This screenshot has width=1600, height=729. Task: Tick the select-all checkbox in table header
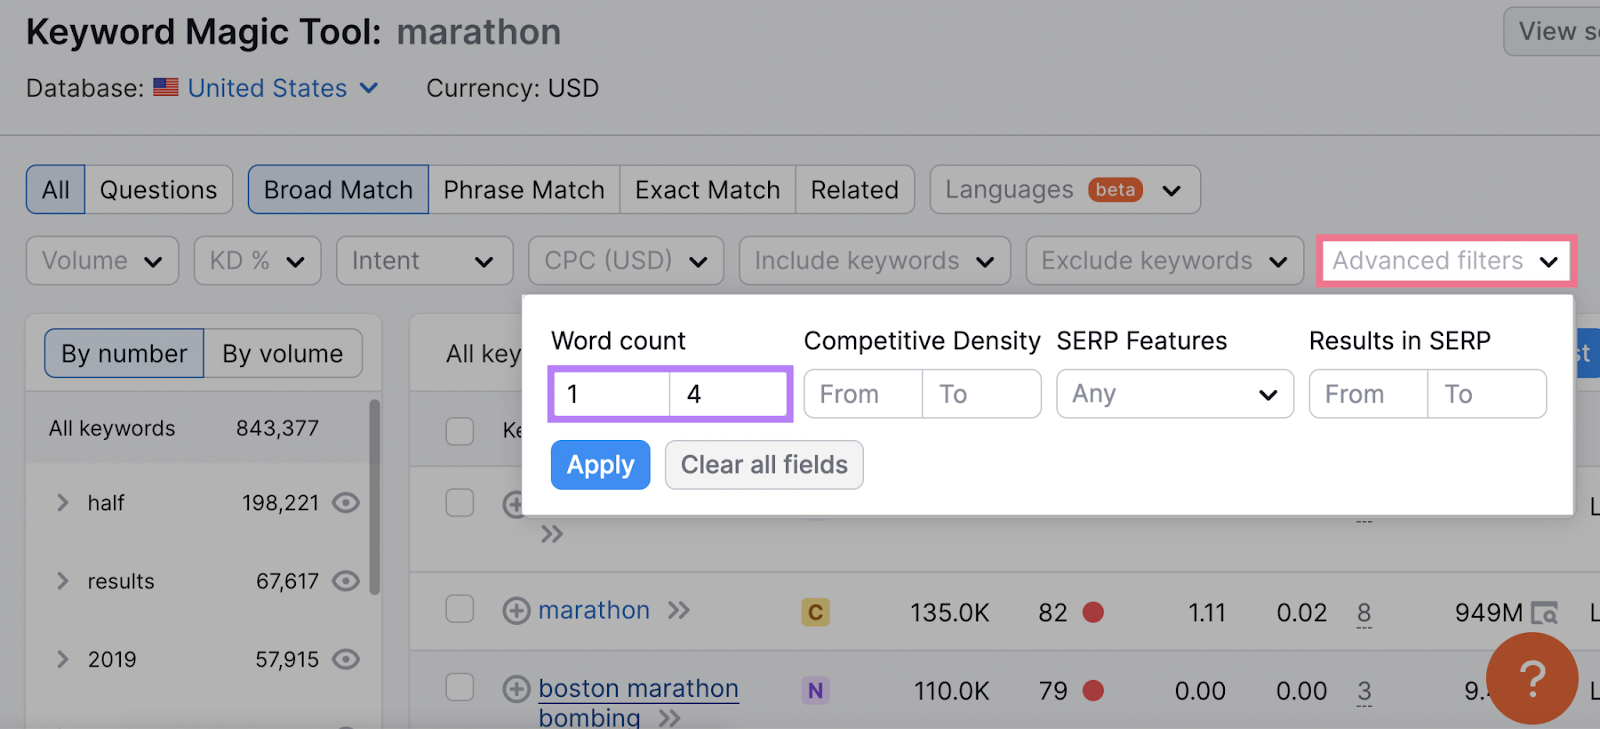click(460, 431)
